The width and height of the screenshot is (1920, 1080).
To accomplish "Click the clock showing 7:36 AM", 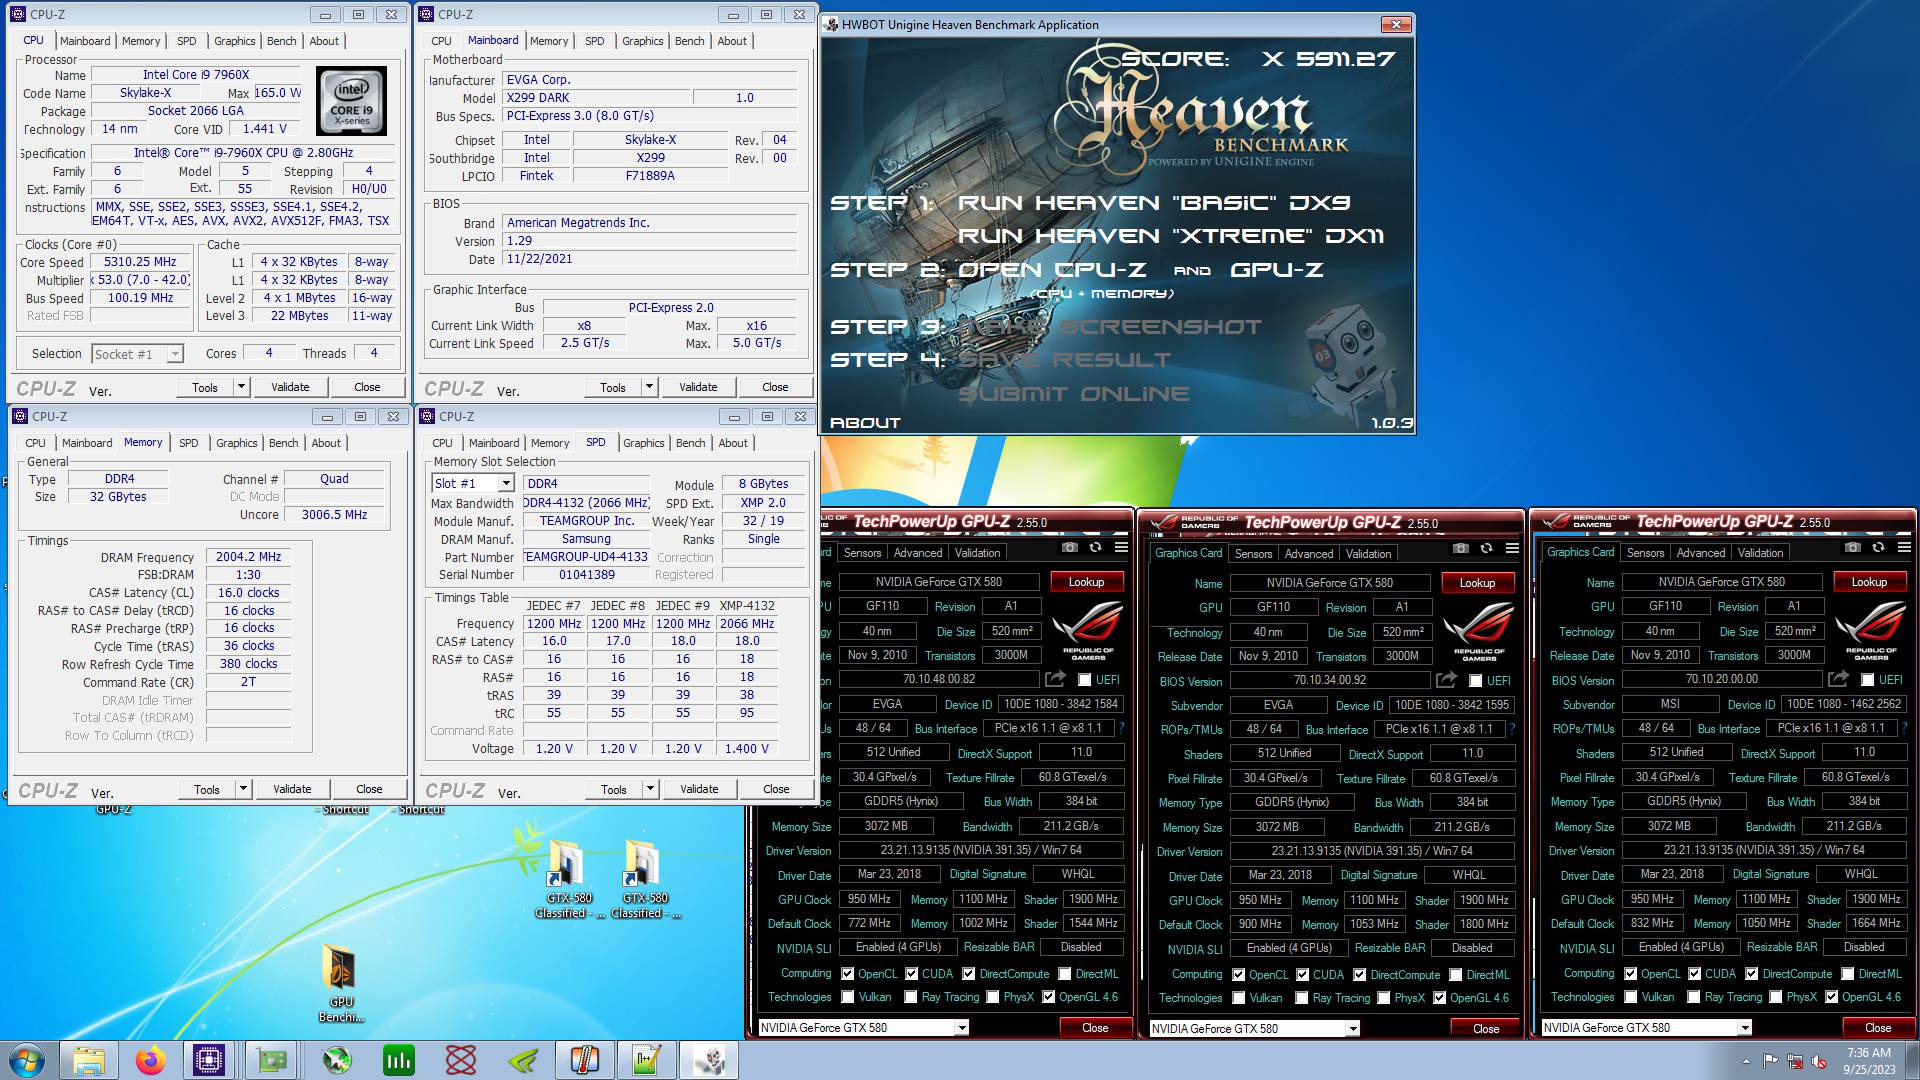I will [1868, 1052].
